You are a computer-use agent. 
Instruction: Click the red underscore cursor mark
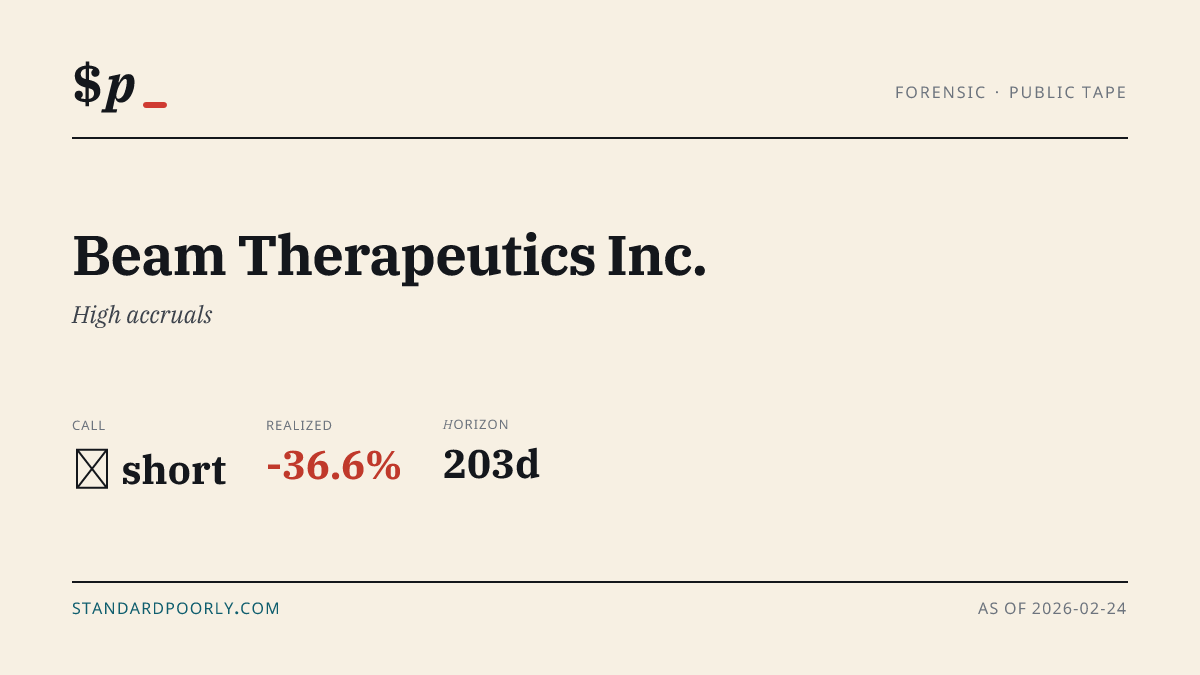tap(155, 104)
